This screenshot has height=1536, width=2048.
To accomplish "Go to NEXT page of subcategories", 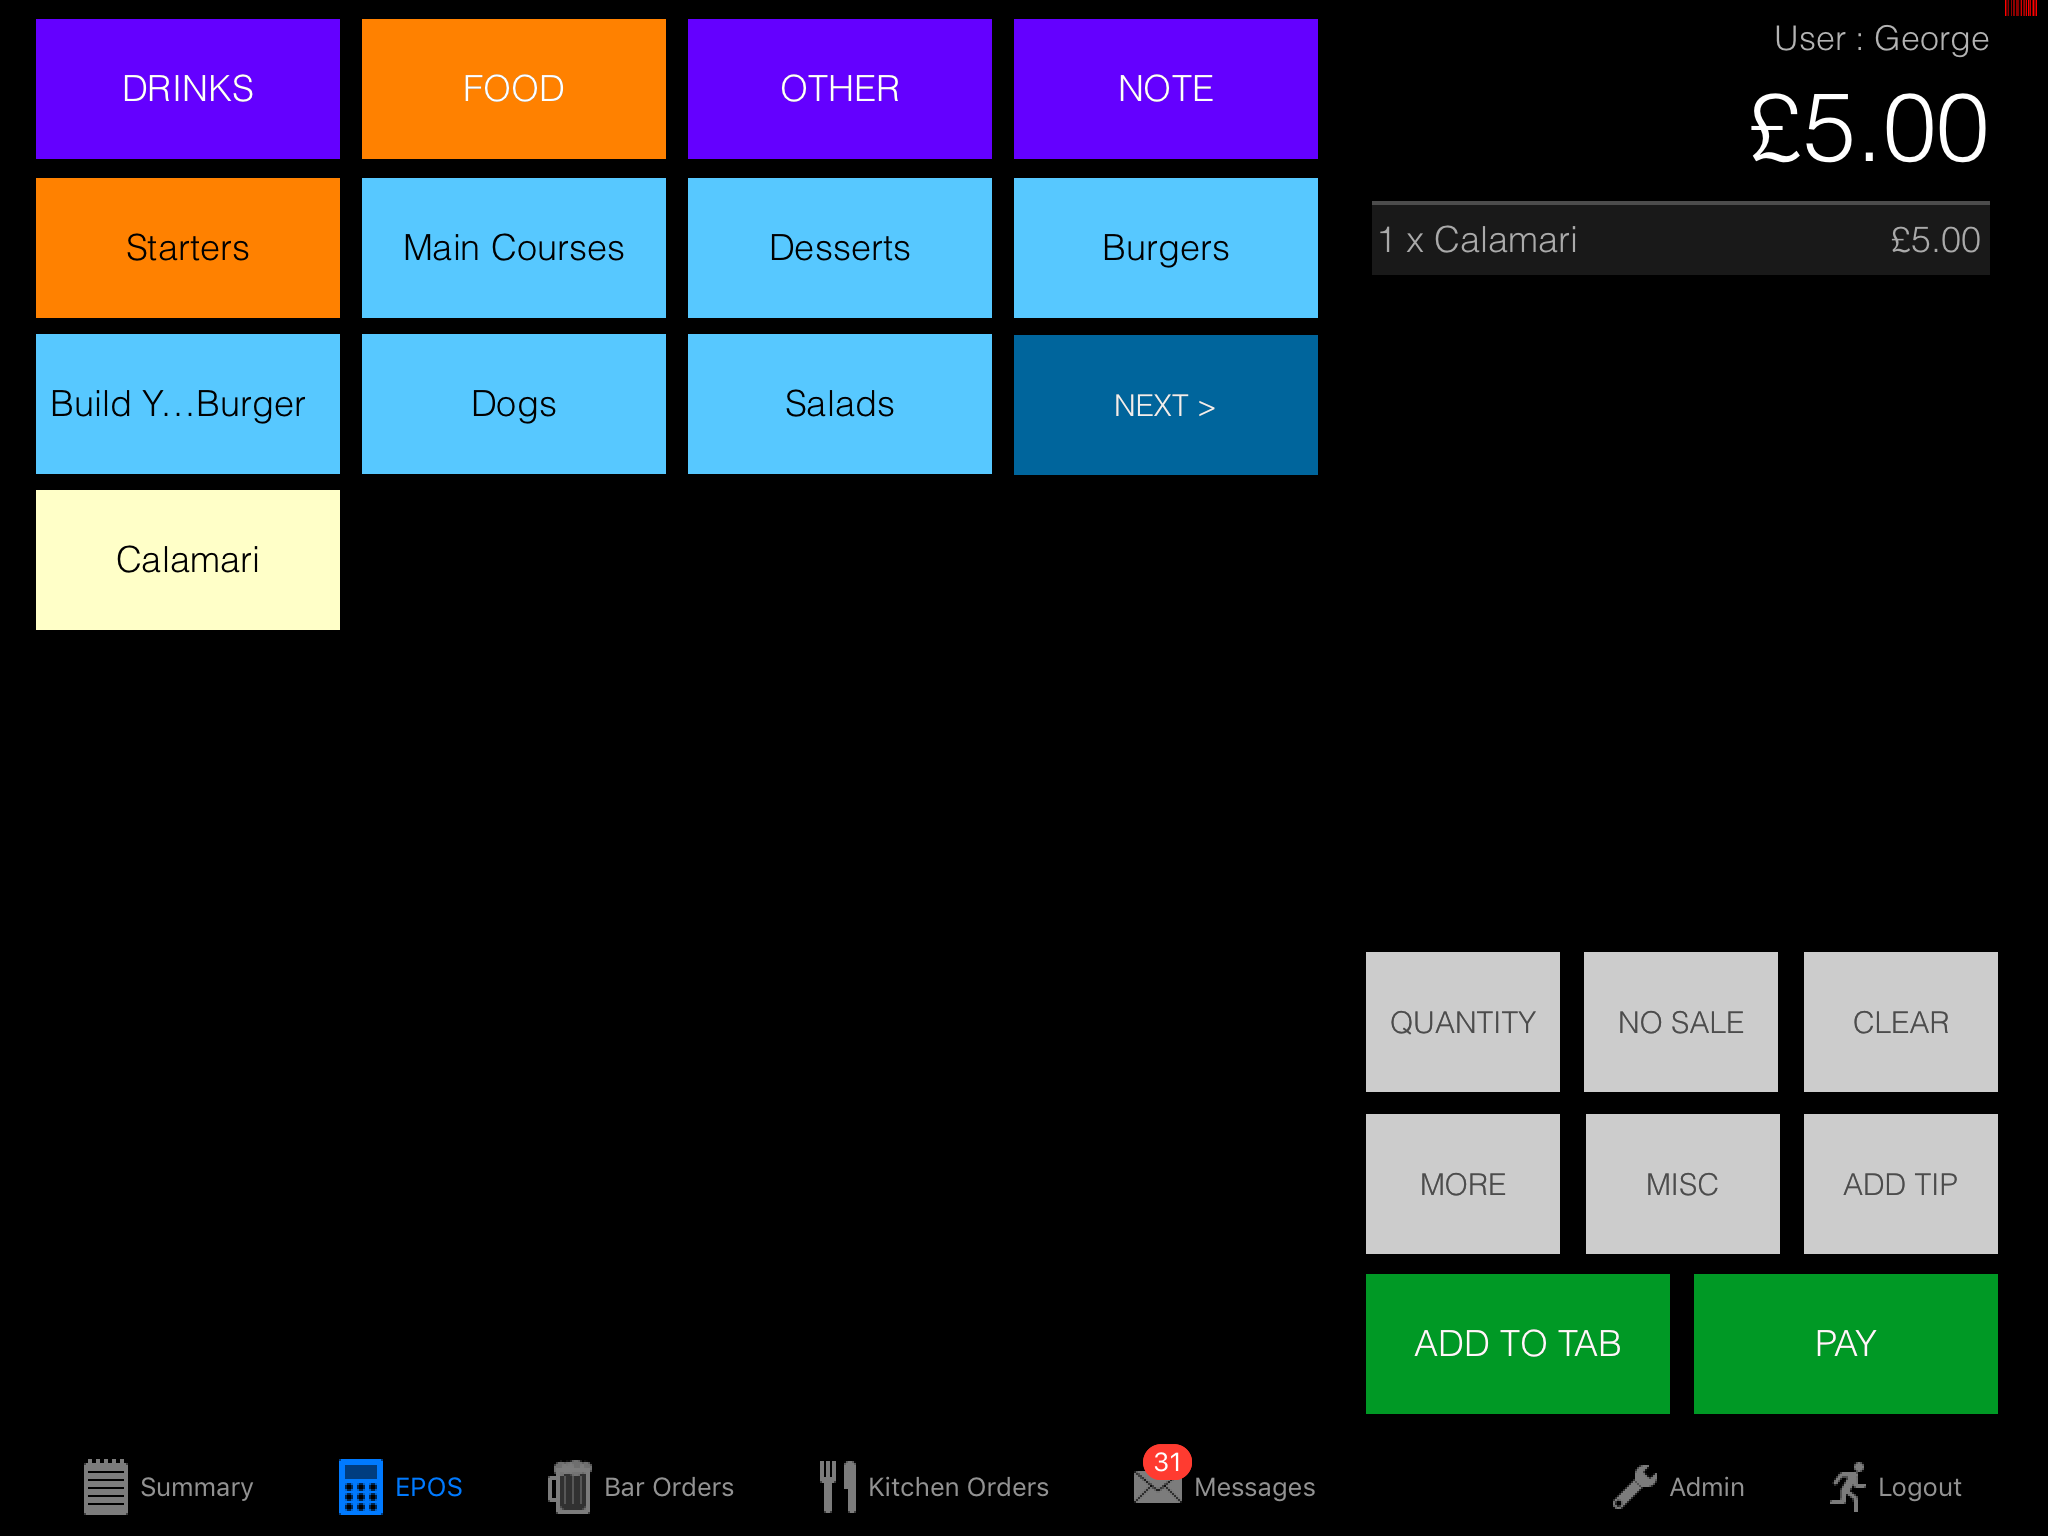I will click(x=1165, y=405).
